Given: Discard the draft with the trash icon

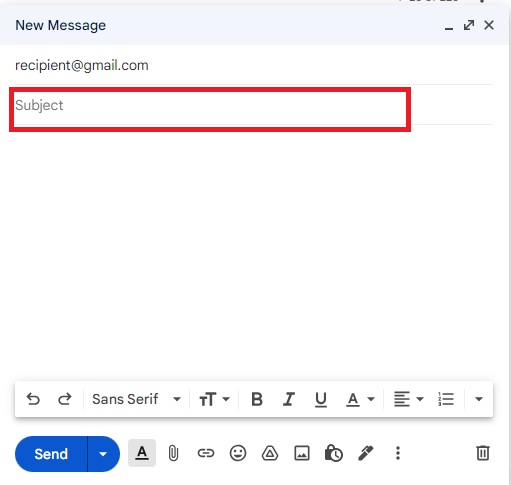Looking at the screenshot, I should coord(483,453).
